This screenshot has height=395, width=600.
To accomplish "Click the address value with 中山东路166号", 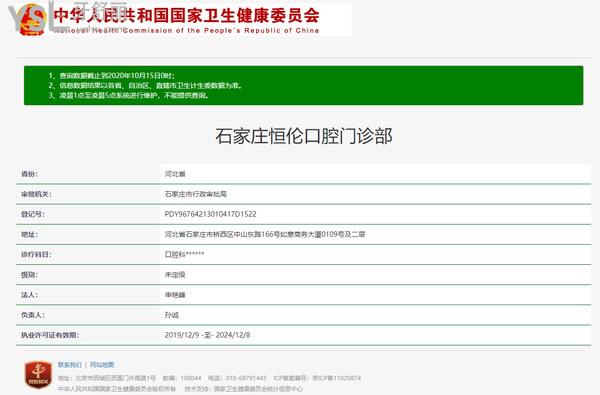I will pos(265,234).
